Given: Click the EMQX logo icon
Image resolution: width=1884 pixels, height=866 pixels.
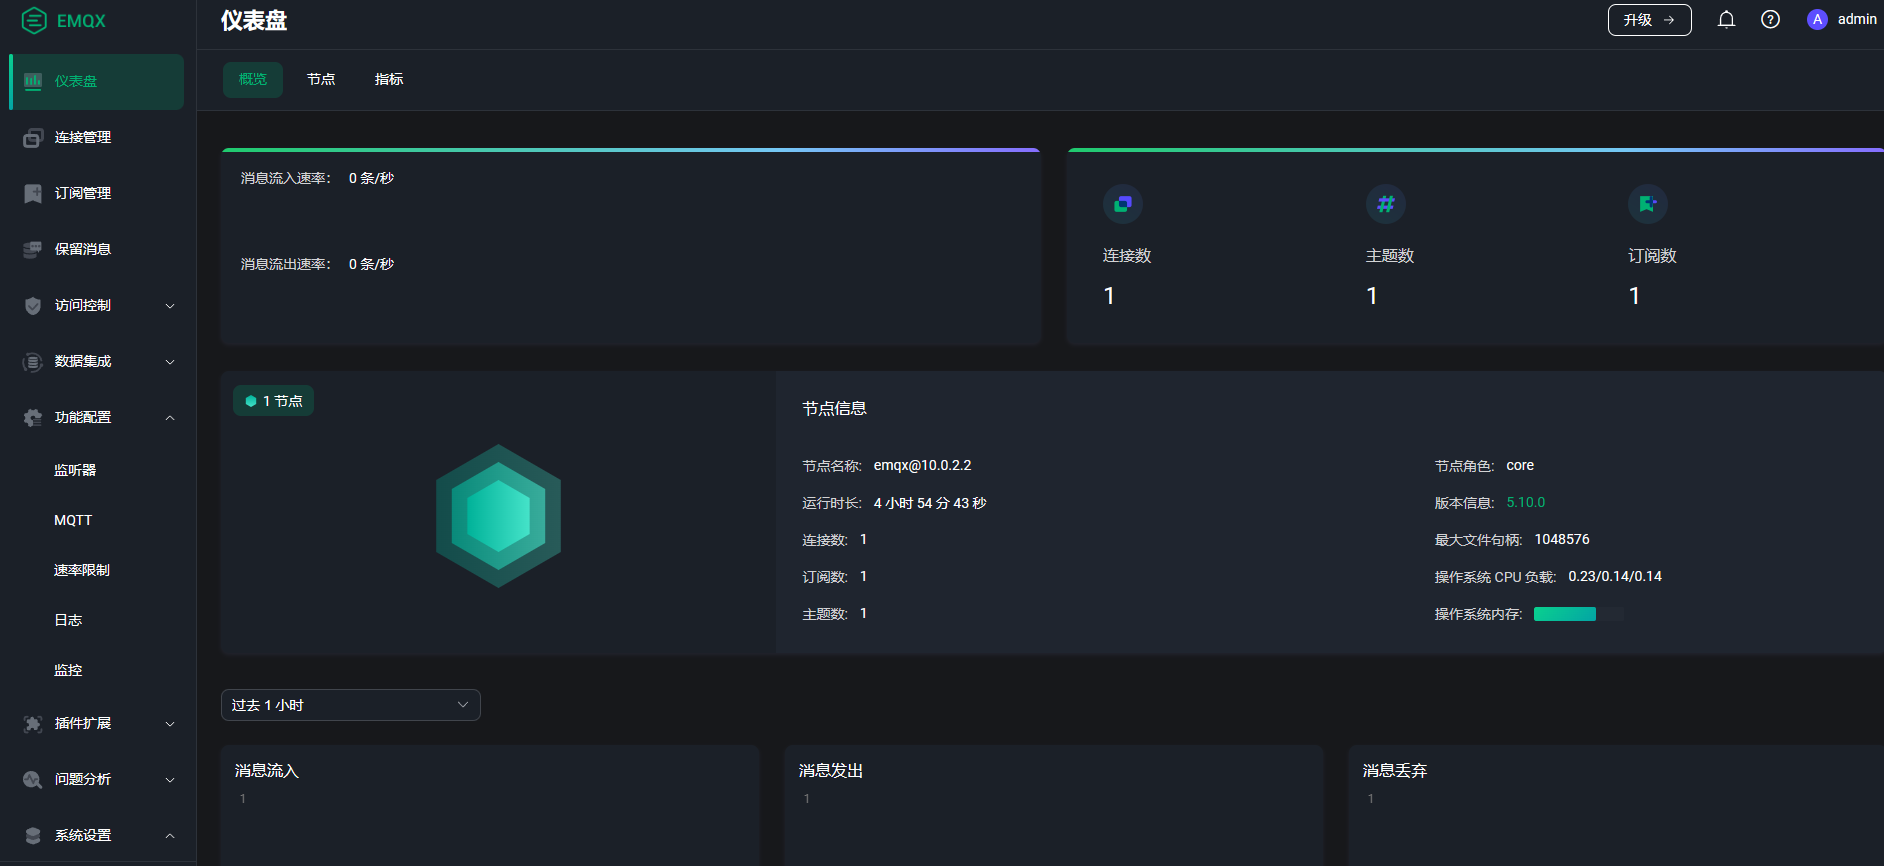Looking at the screenshot, I should 34,20.
